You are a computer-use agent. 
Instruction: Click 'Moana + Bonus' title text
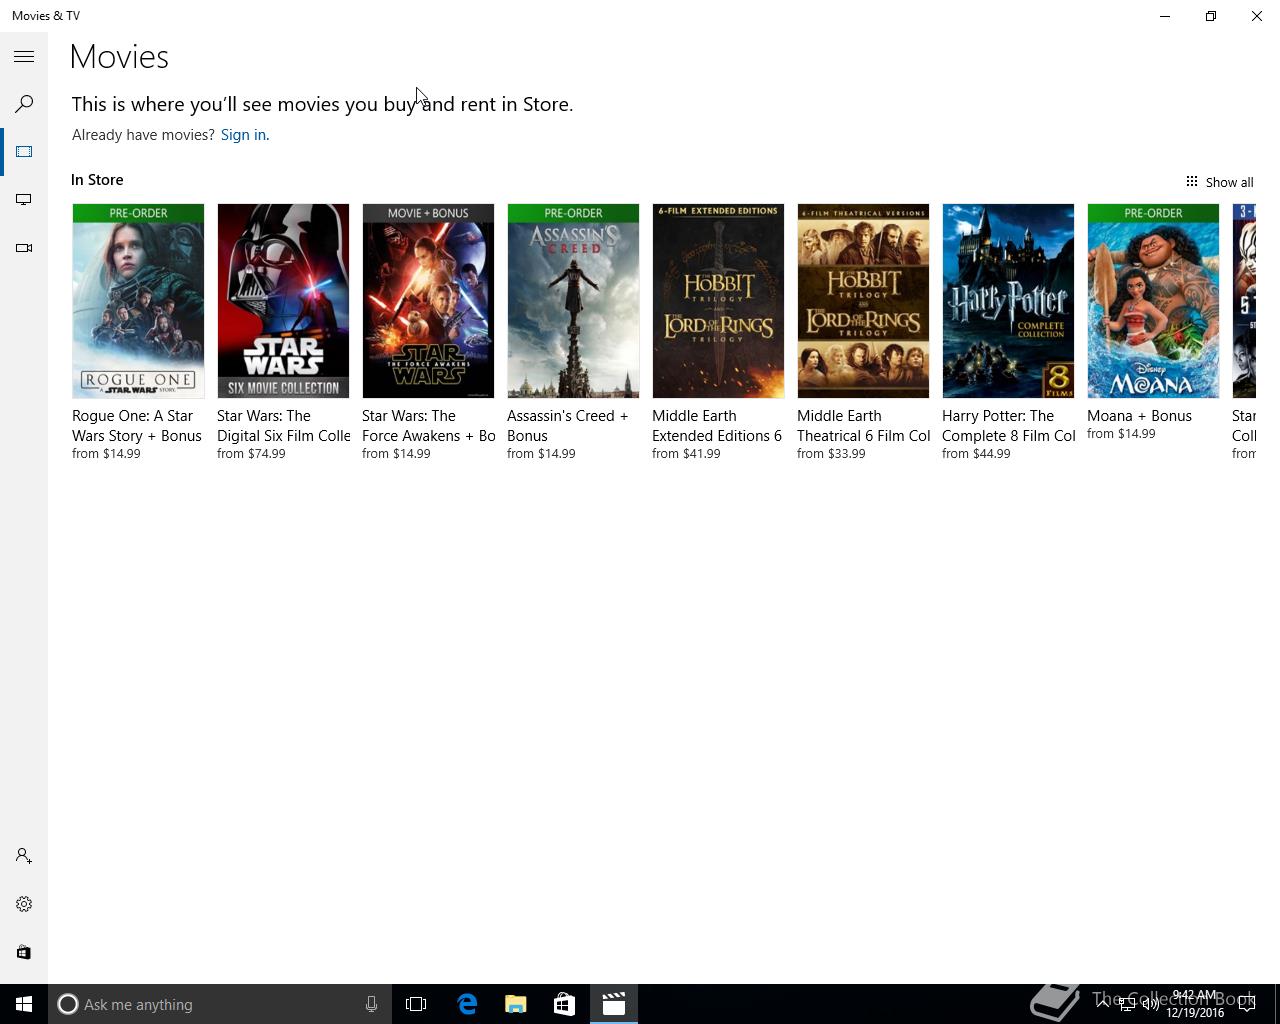(1139, 416)
